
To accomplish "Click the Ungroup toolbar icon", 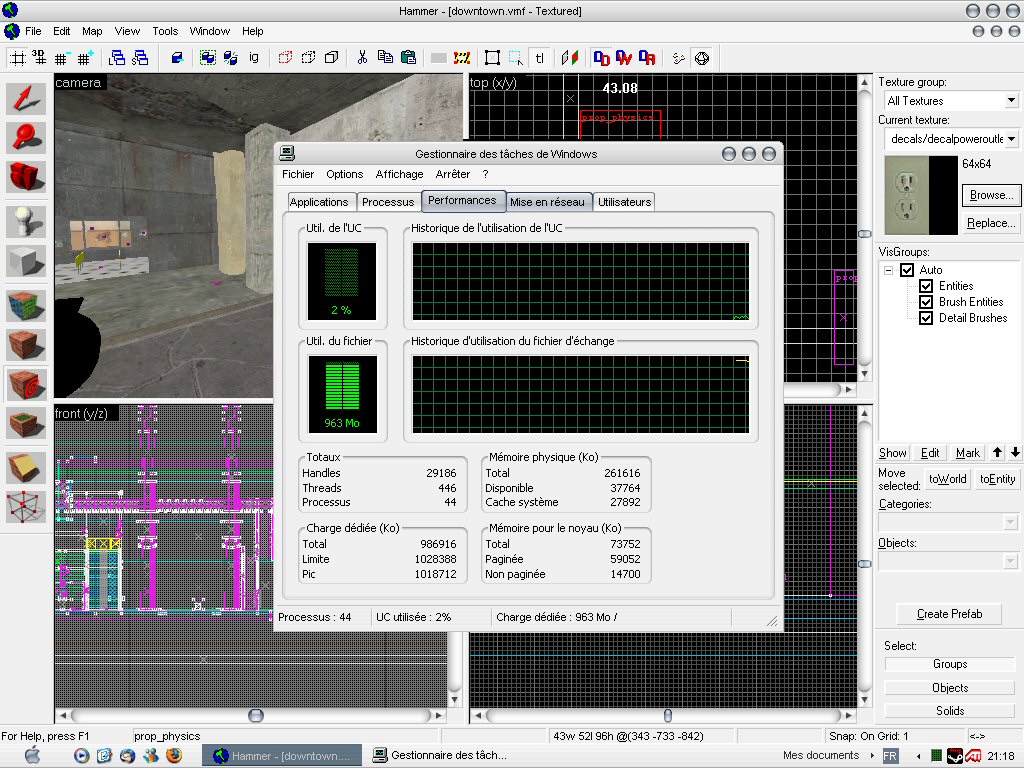I will [231, 58].
